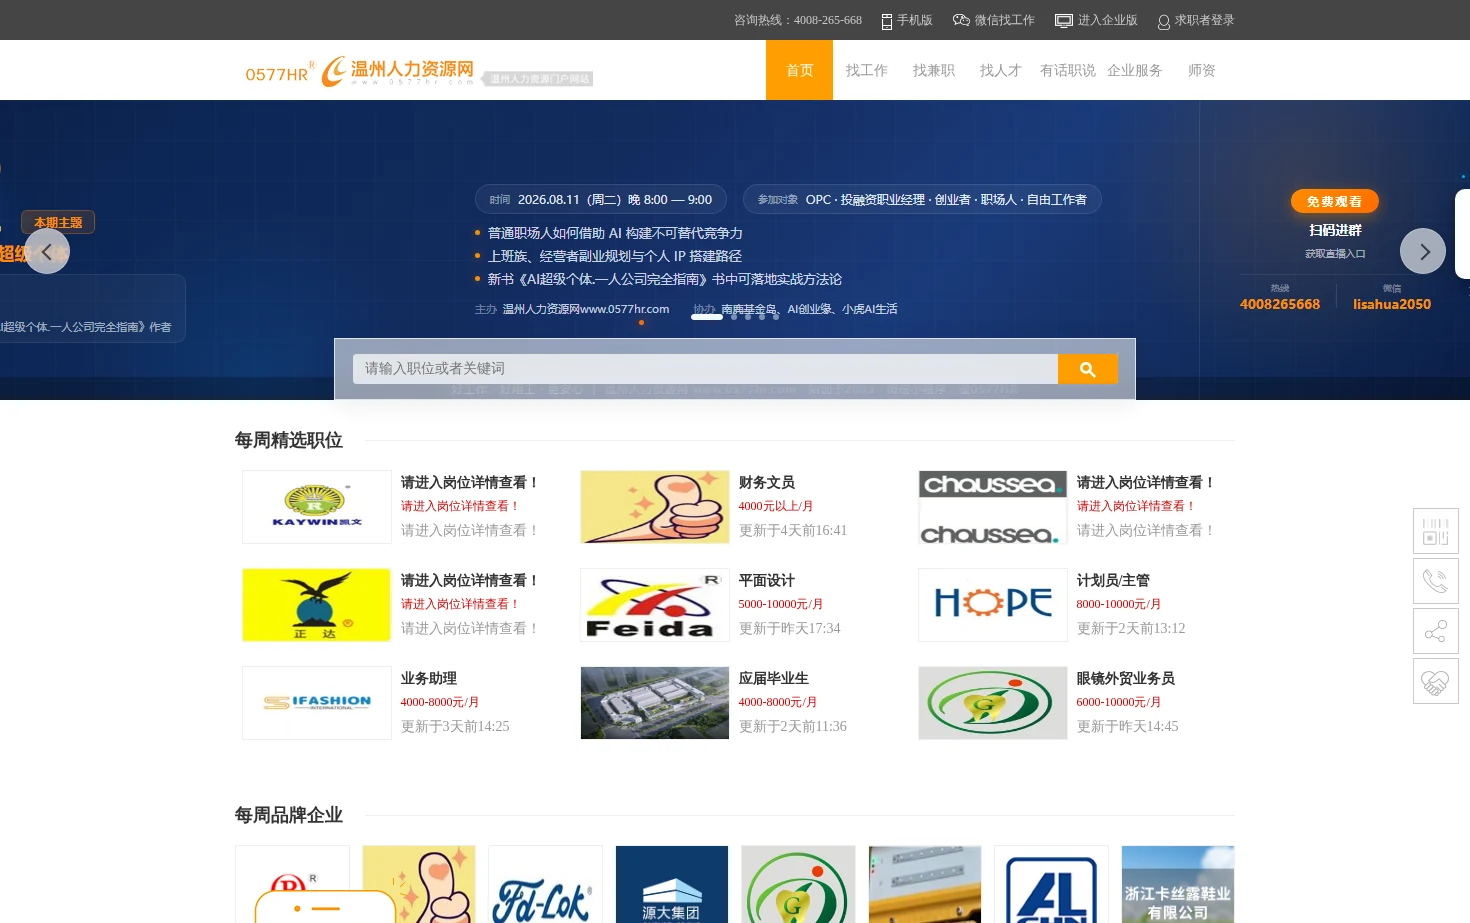This screenshot has height=923, width=1470.
Task: Click the orange search magnifier button
Action: point(1088,369)
